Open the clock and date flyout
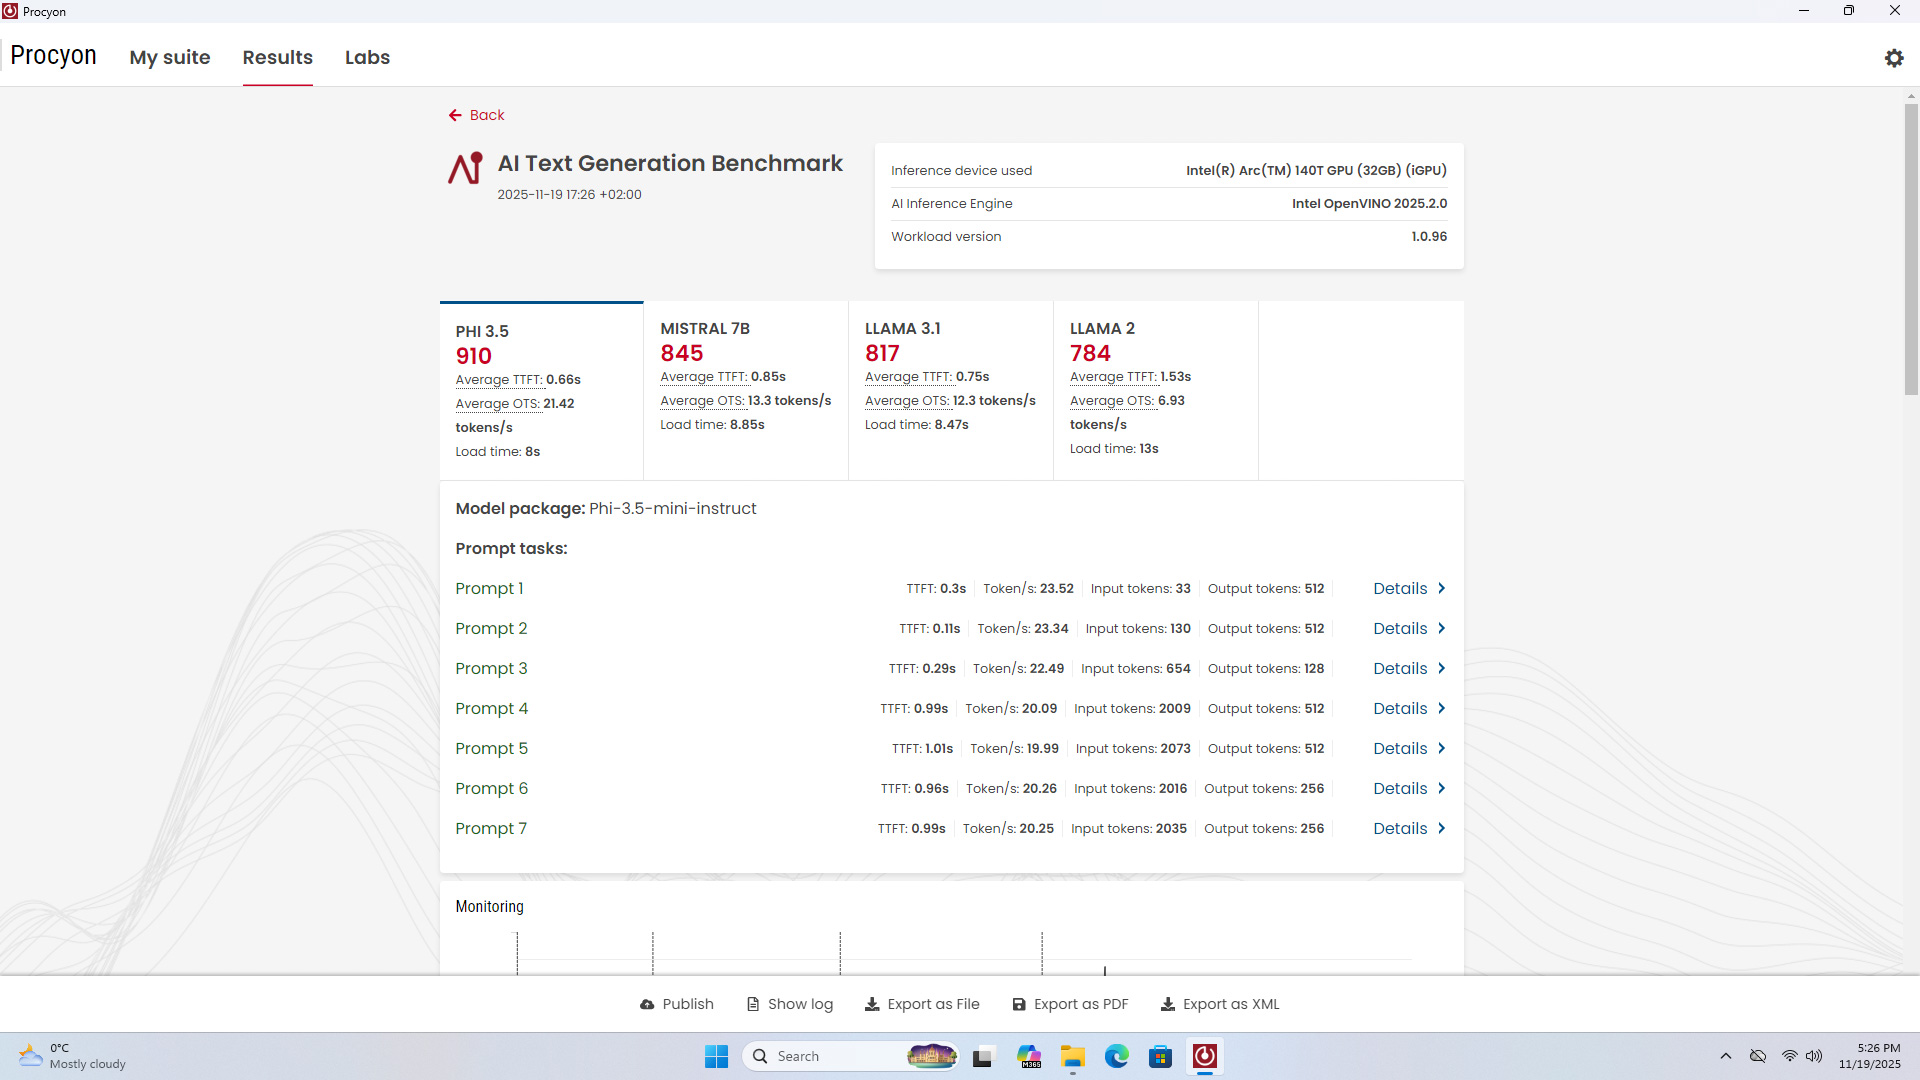Screen dimensions: 1920x1080 pos(1870,1056)
